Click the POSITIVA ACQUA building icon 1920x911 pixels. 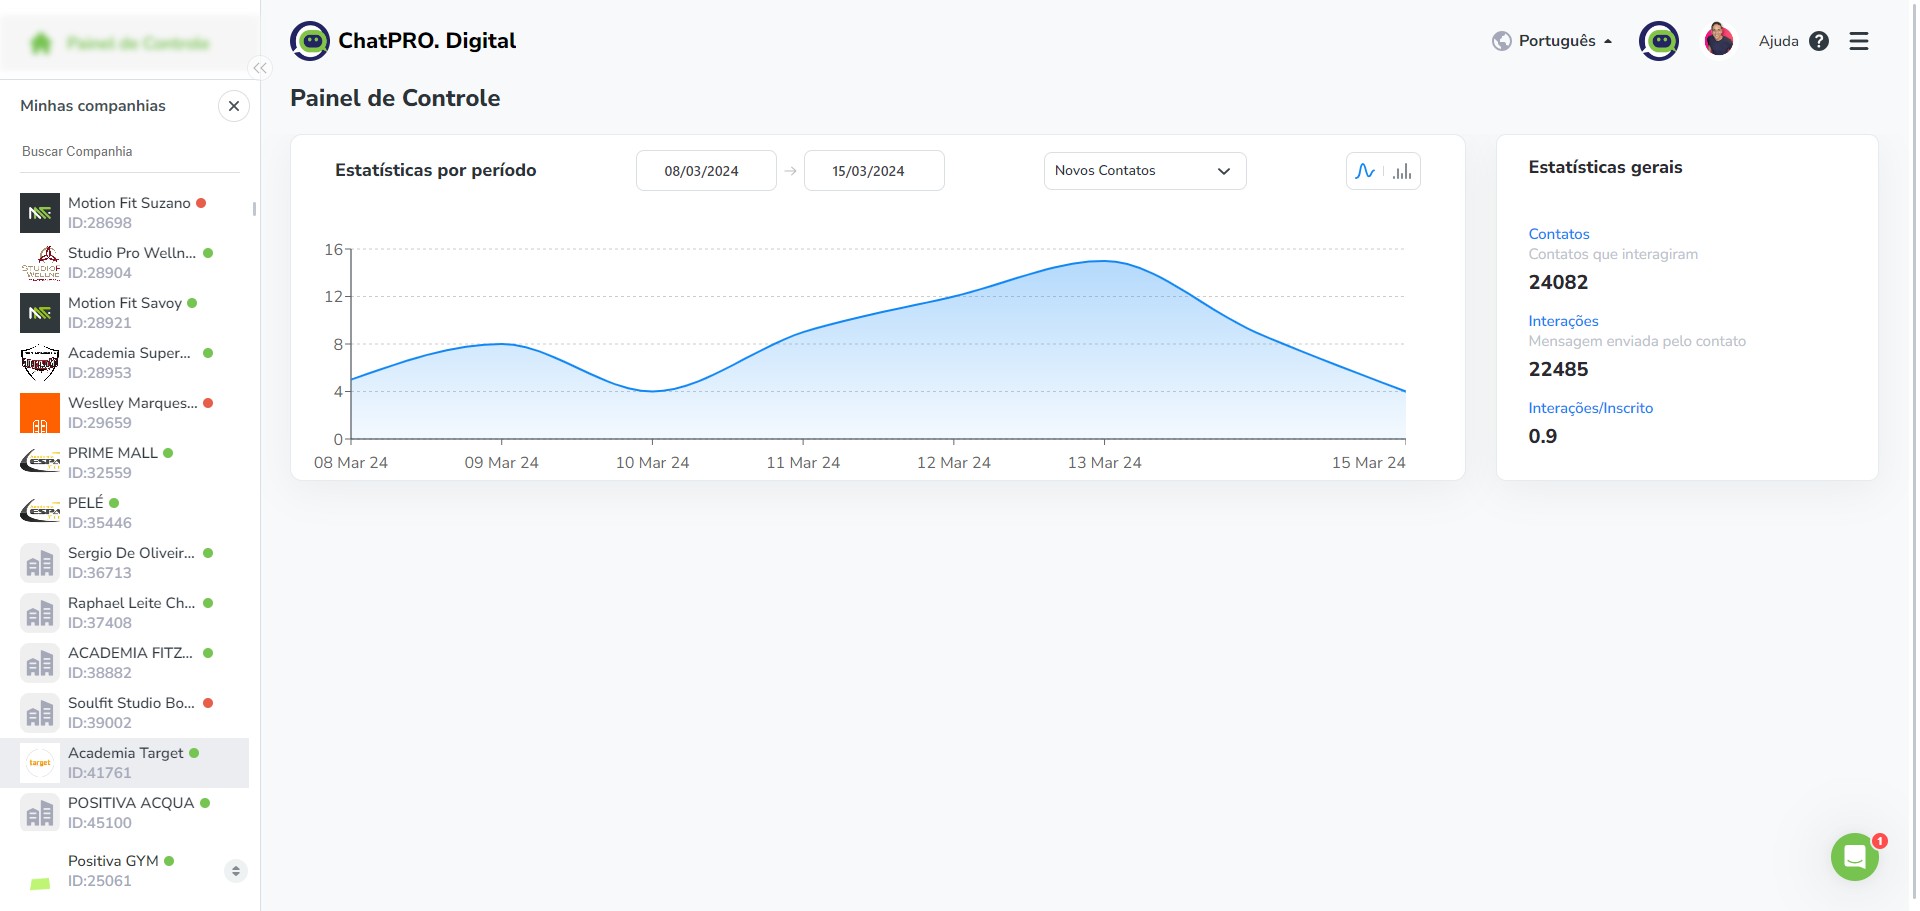[40, 813]
